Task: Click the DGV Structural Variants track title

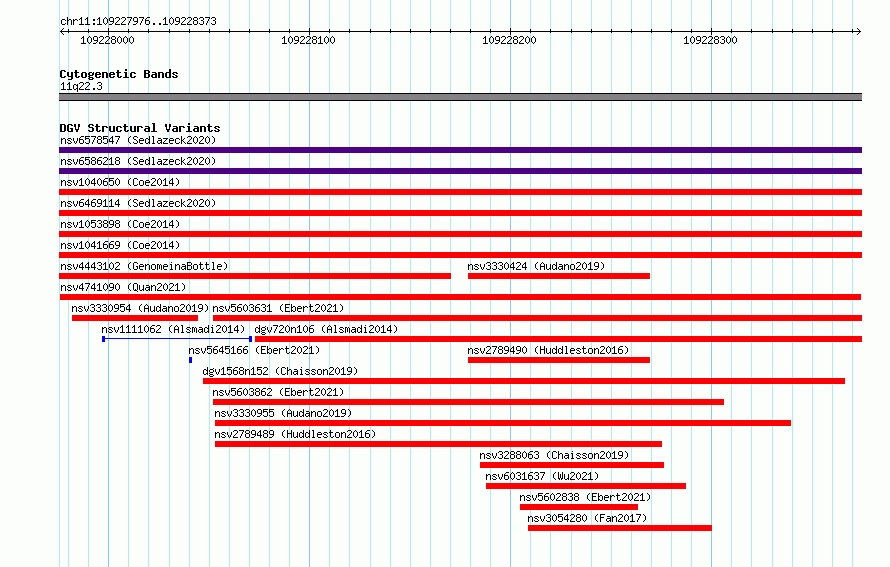Action: coord(140,128)
